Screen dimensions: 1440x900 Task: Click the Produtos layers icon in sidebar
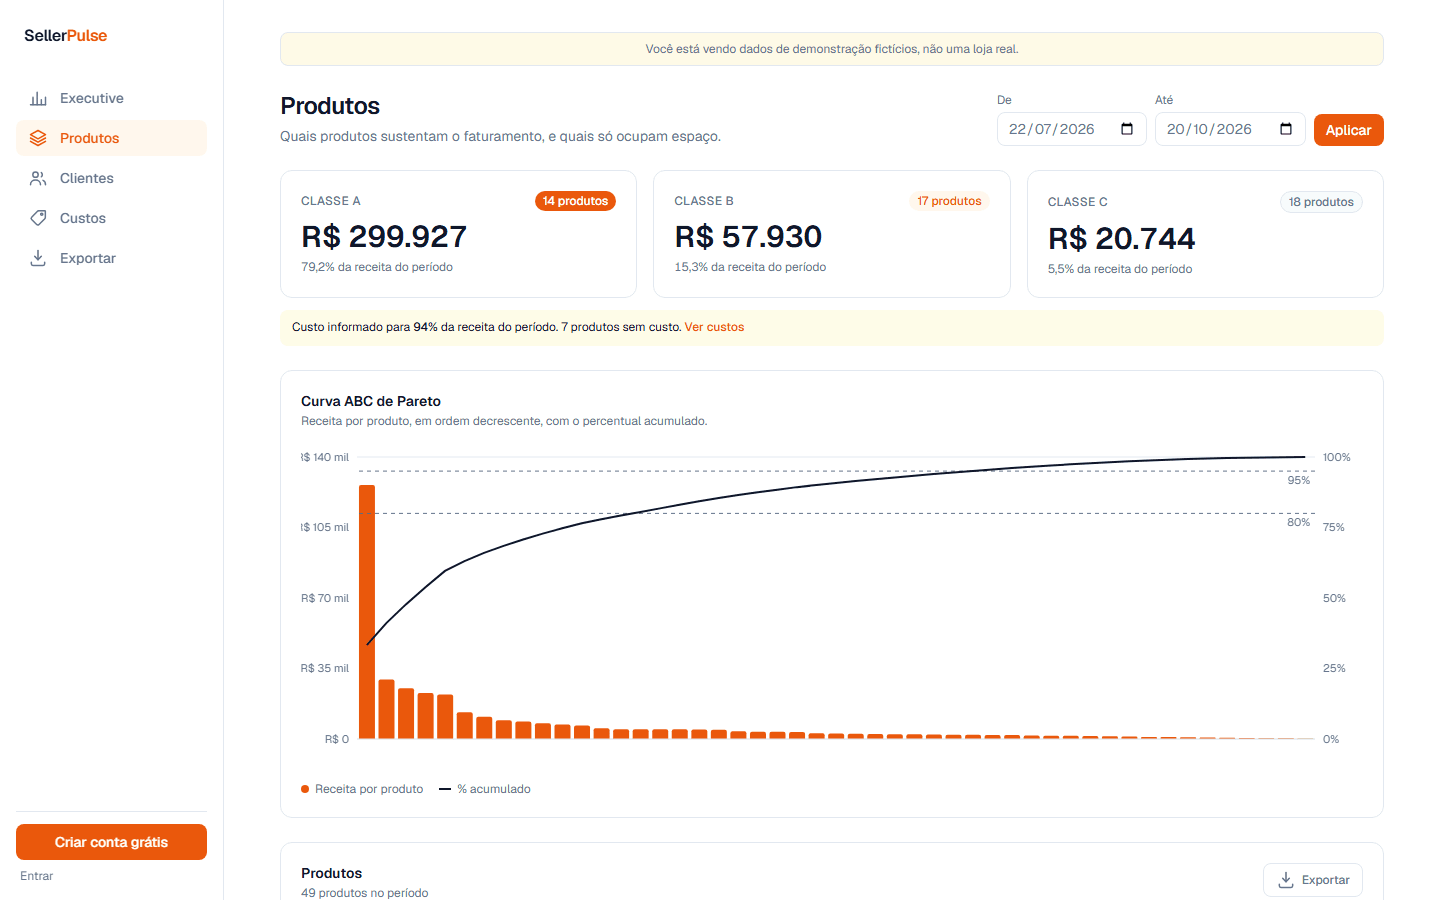tap(38, 138)
